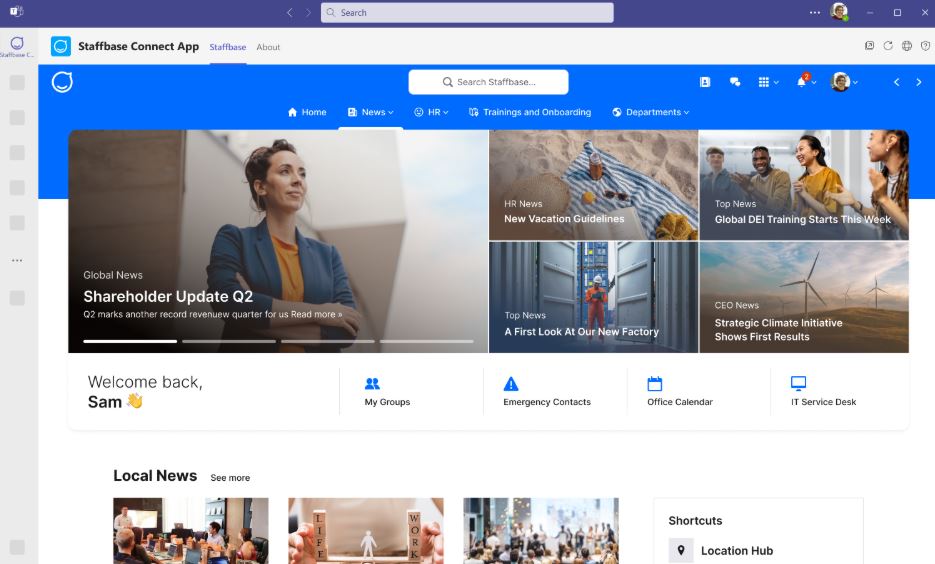Select the second carousel slide indicator

point(228,341)
